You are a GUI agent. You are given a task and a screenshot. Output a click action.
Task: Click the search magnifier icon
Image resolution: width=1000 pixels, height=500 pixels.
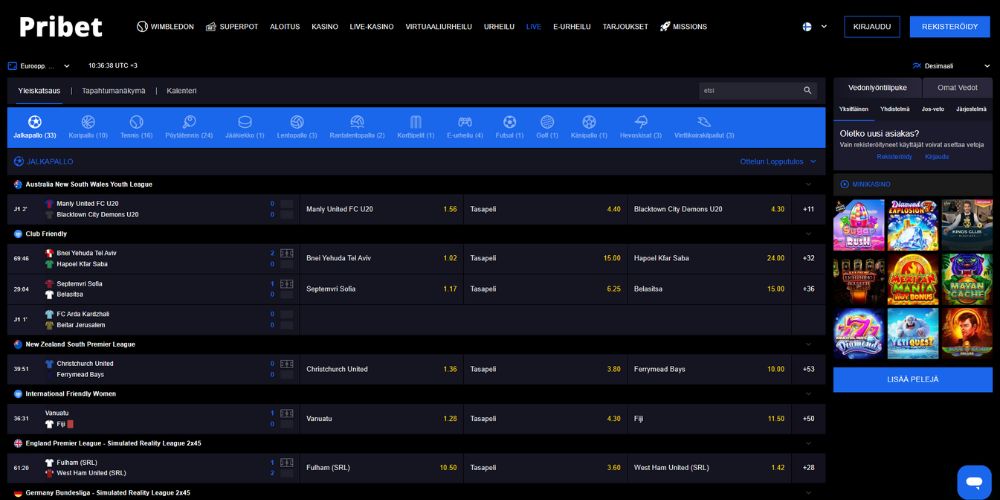807,91
